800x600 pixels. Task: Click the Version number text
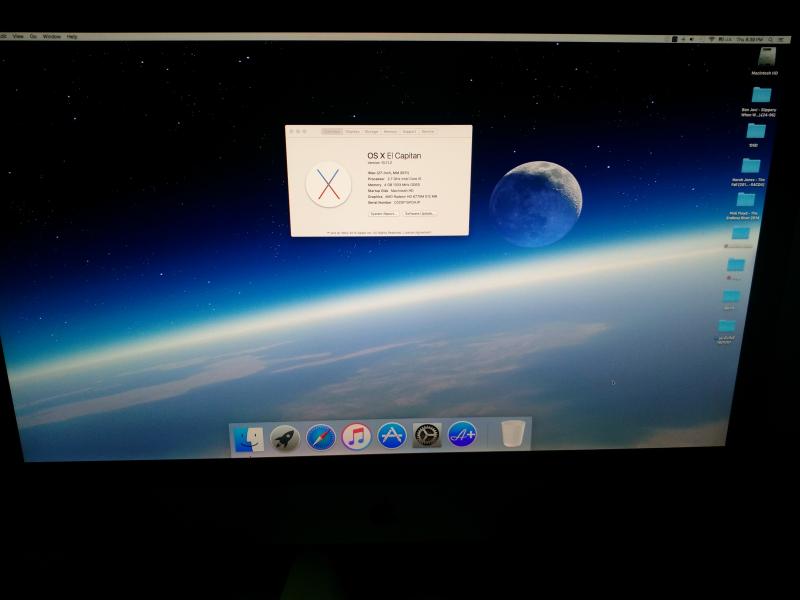click(380, 163)
